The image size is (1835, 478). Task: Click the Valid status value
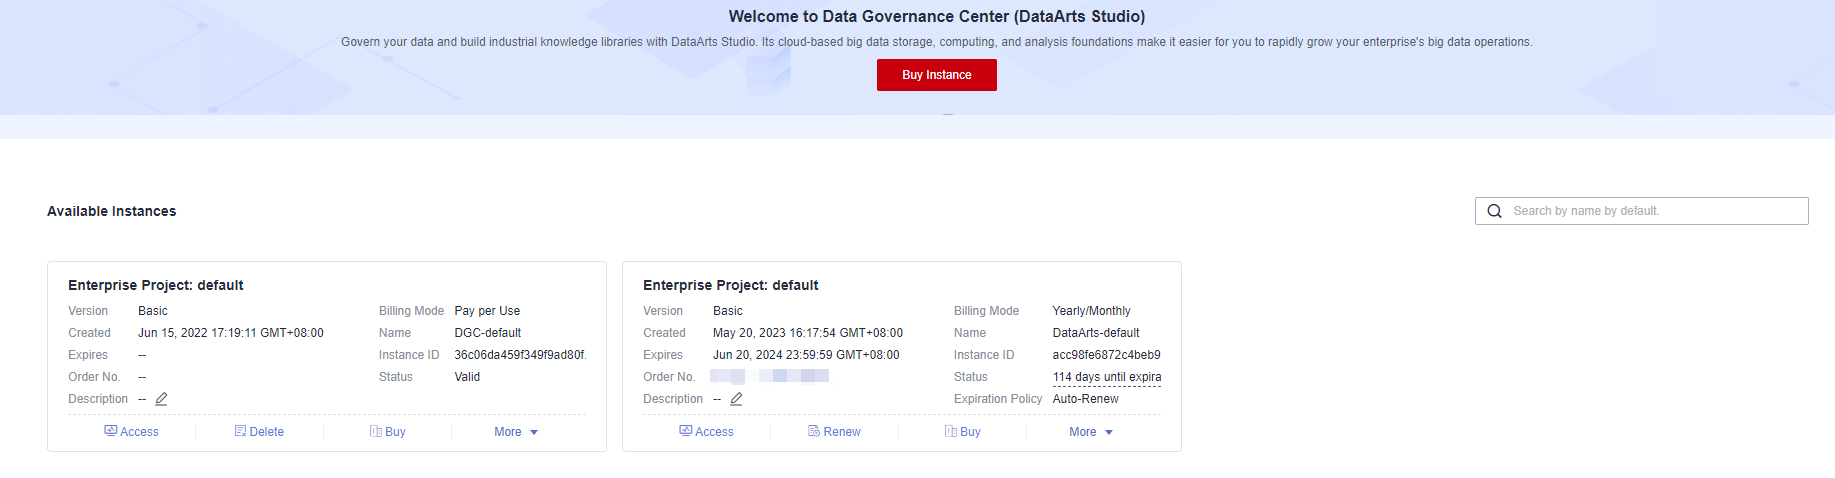[x=467, y=377]
